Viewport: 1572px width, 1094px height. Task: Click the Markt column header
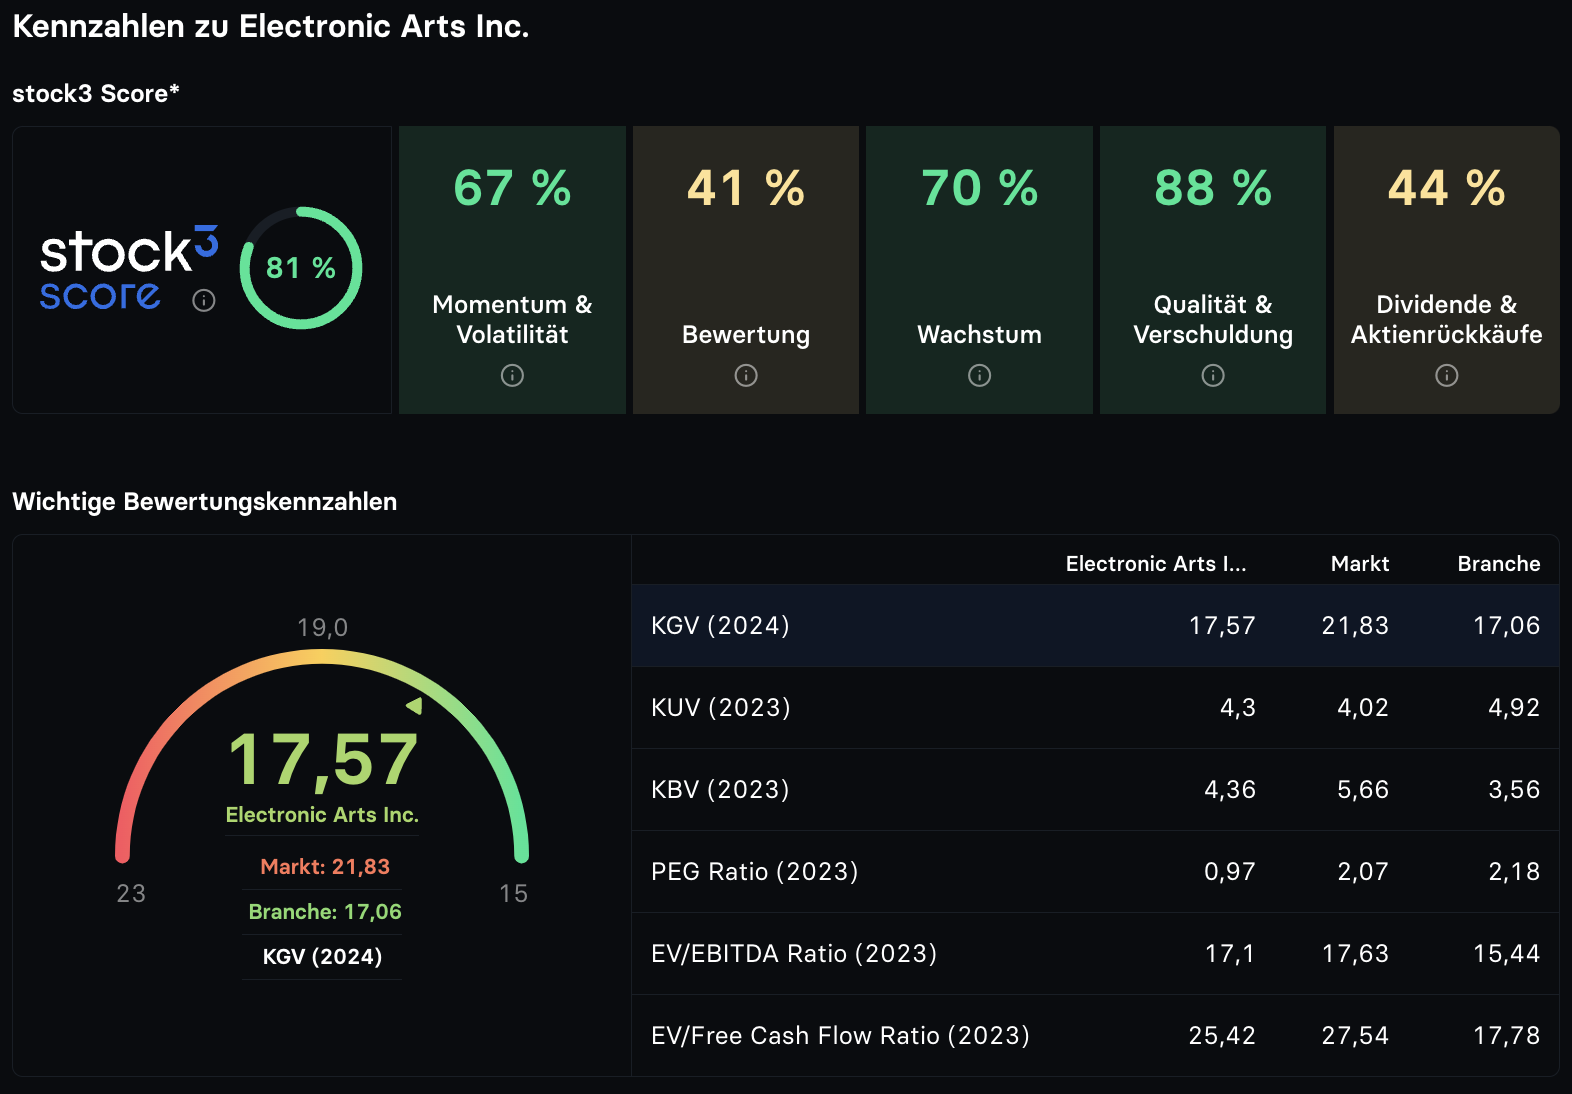click(x=1360, y=564)
